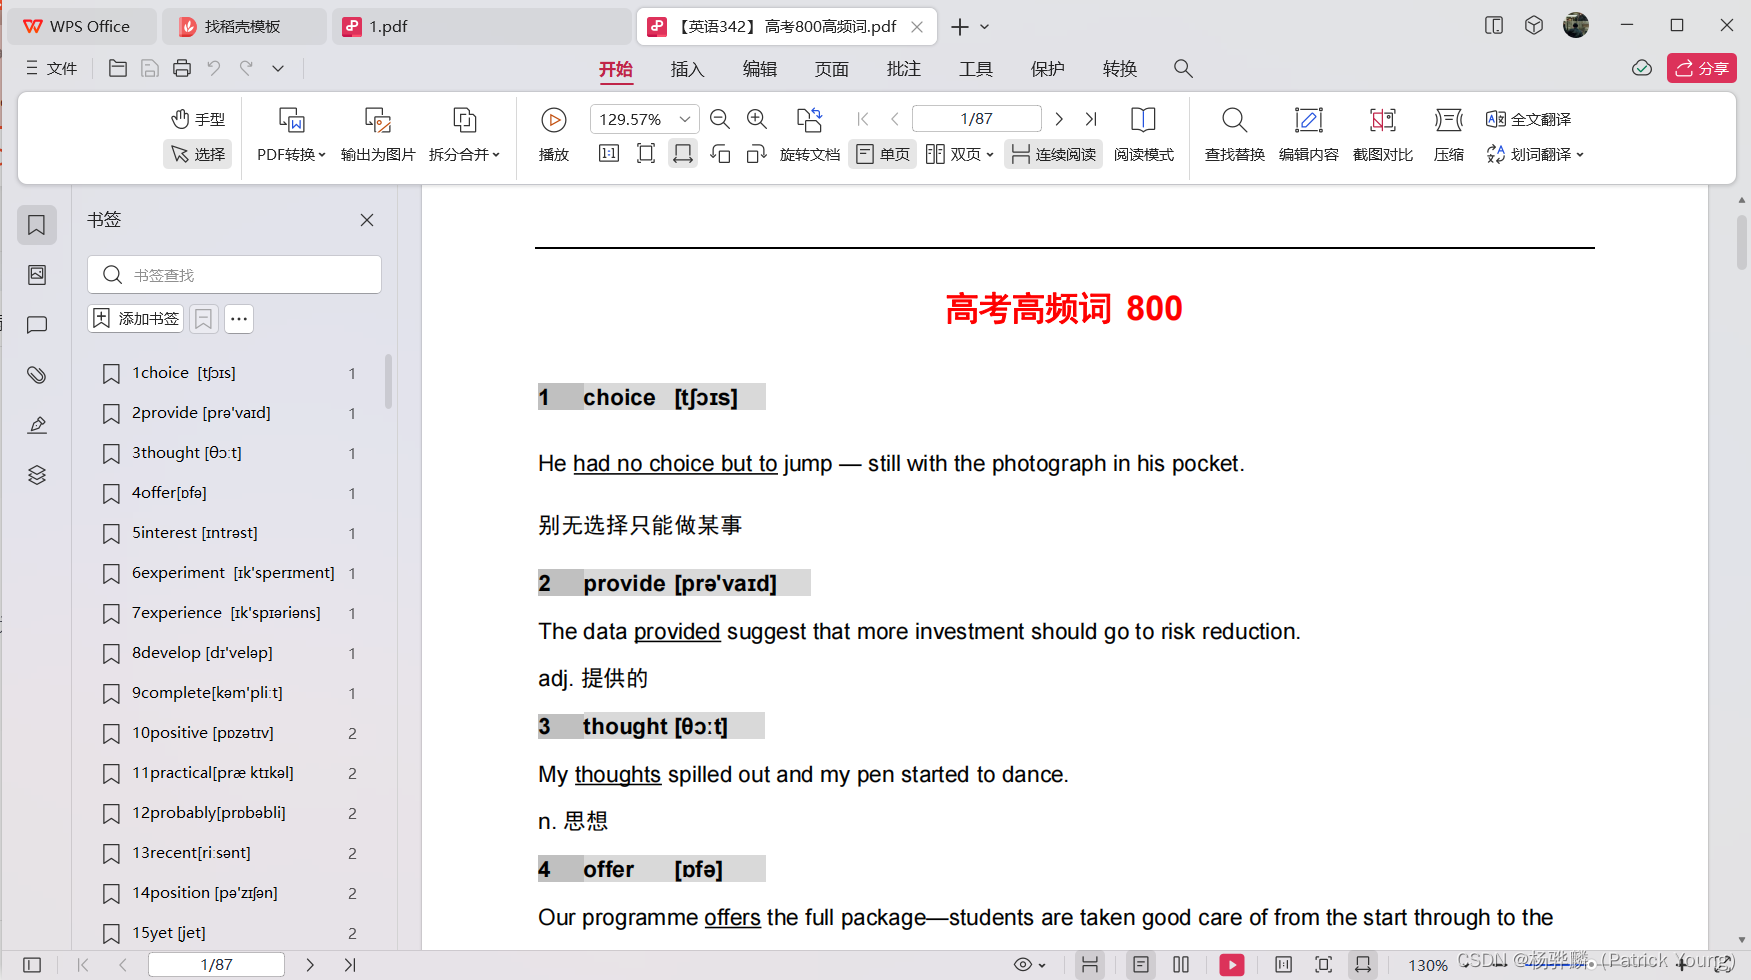Open 查找替换 find and replace

coord(1234,135)
